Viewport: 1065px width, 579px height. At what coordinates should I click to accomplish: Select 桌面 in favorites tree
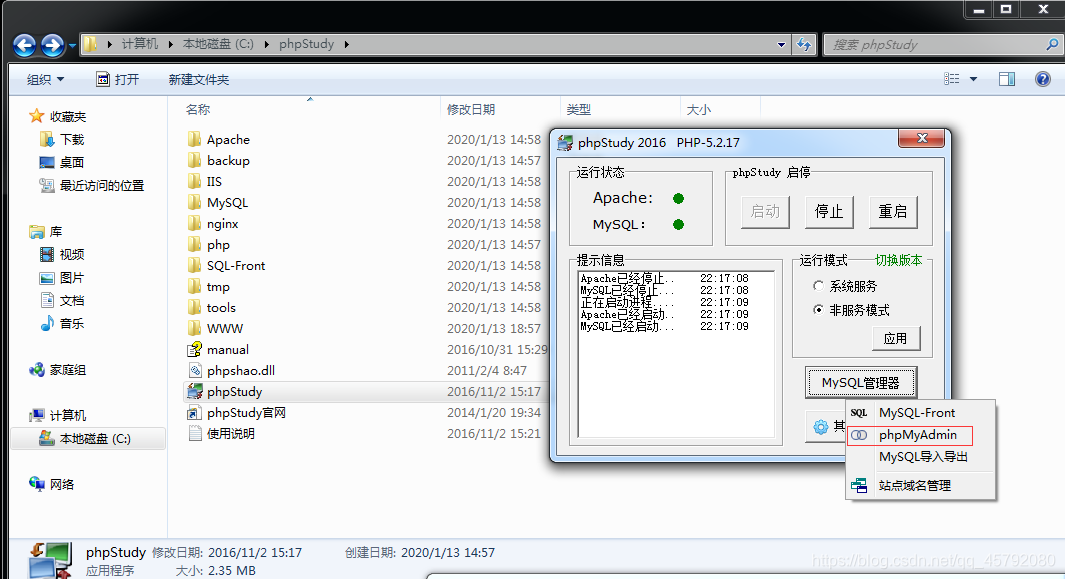71,162
